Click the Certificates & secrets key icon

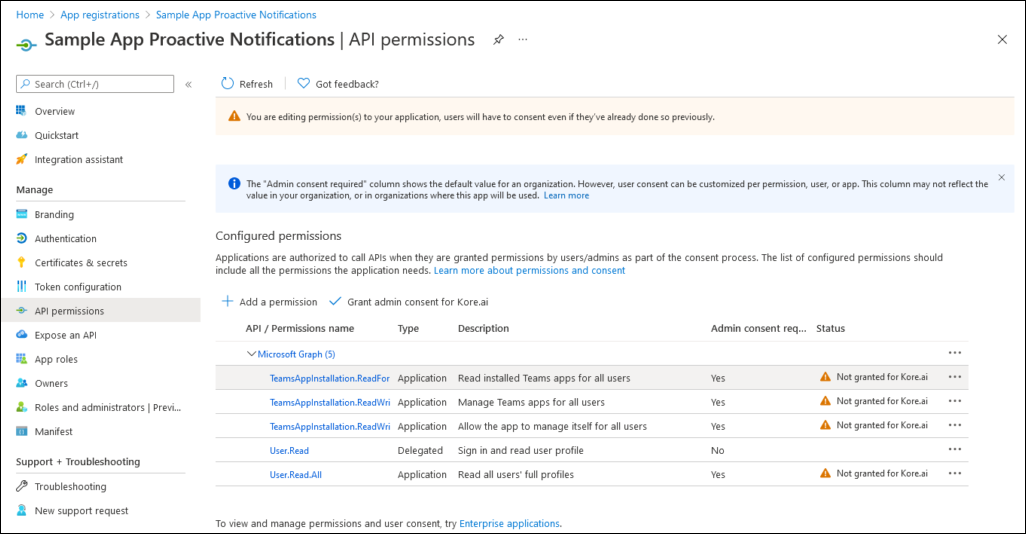[x=22, y=262]
